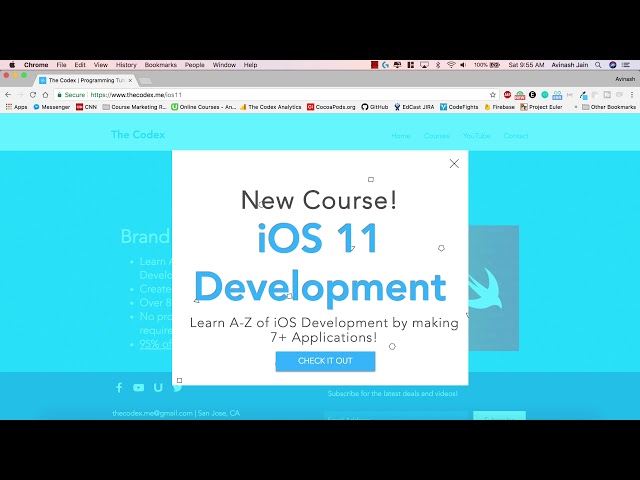Open the CocoaPods.org bookmark

pos(331,107)
